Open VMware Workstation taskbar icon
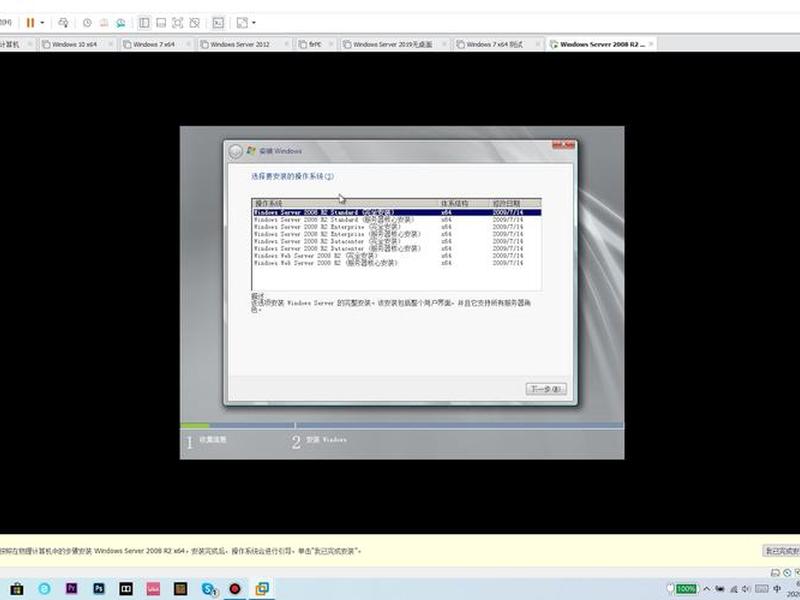Viewport: 800px width, 600px height. click(x=262, y=589)
